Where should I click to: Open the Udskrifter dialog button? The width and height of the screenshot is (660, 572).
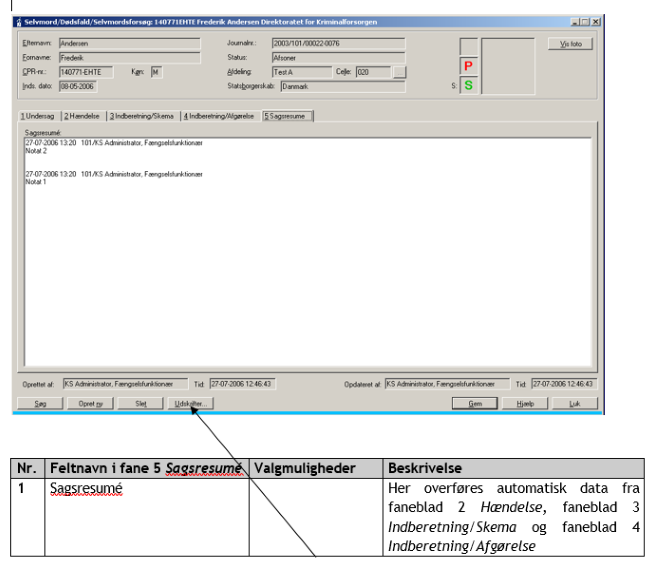[188, 404]
